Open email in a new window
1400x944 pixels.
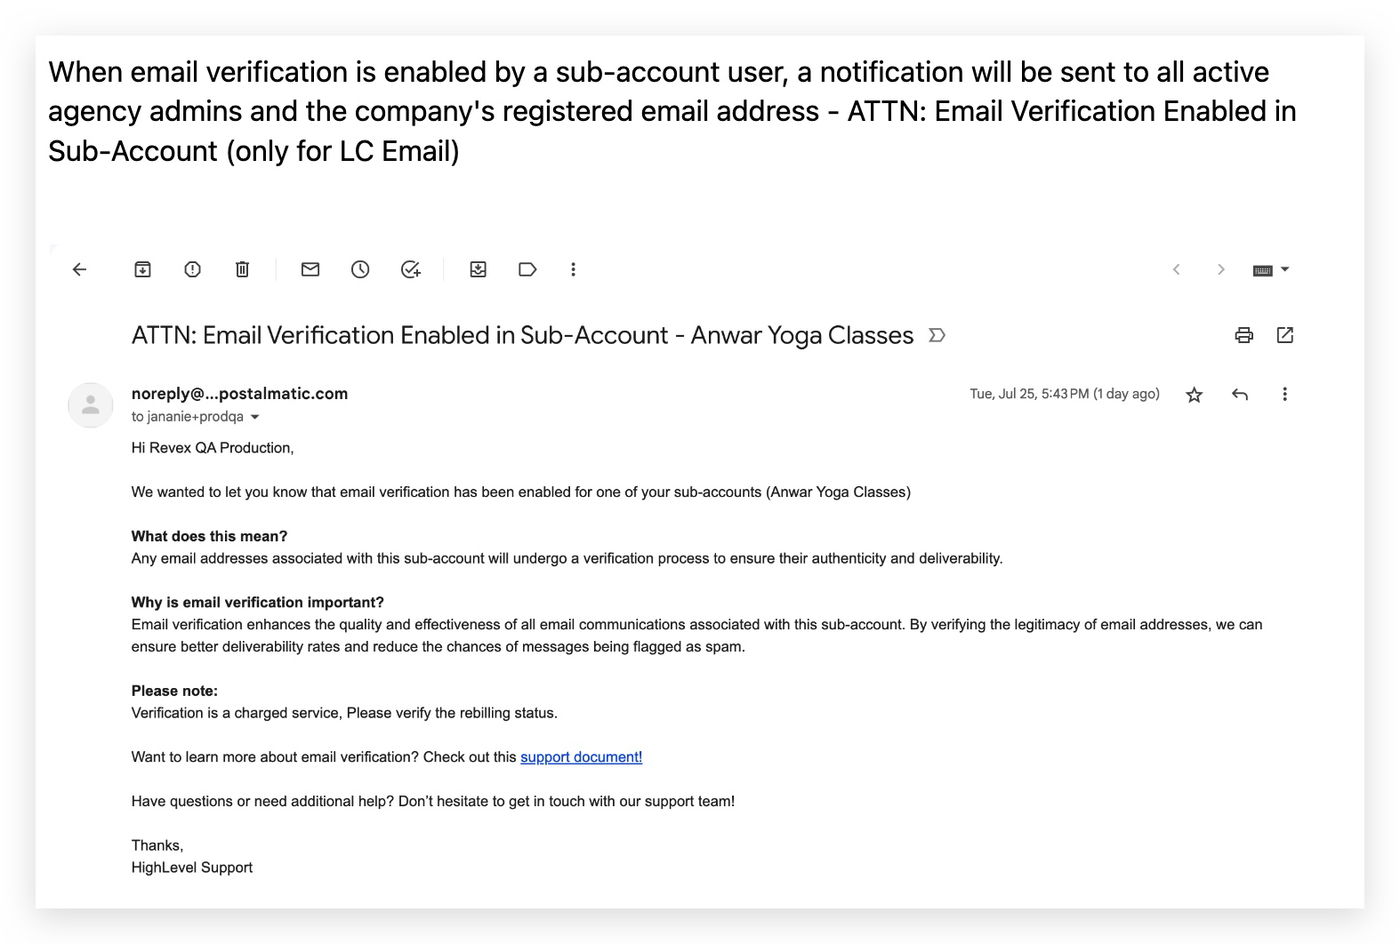click(x=1285, y=335)
